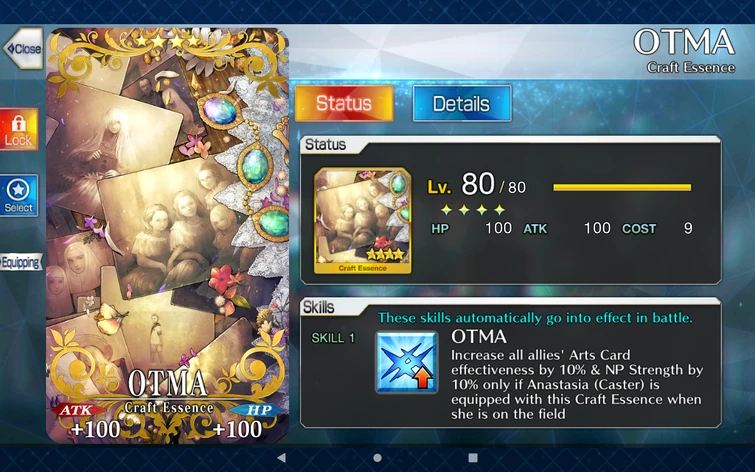Toggle the red Lock button
This screenshot has width=755, height=472.
point(19,129)
